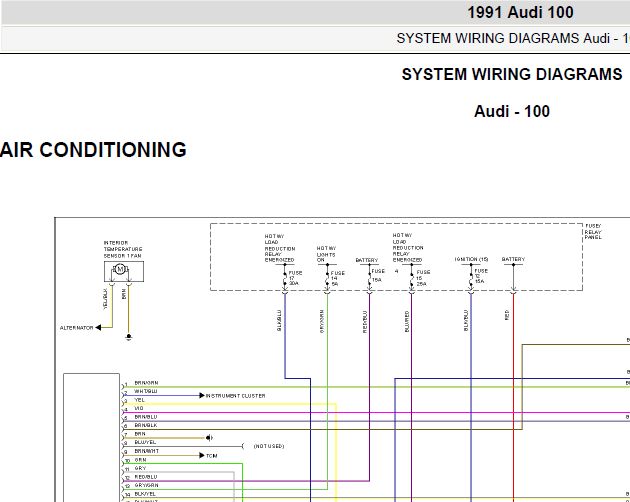
Task: Click the "IGNITION (15)" label
Action: tap(471, 259)
